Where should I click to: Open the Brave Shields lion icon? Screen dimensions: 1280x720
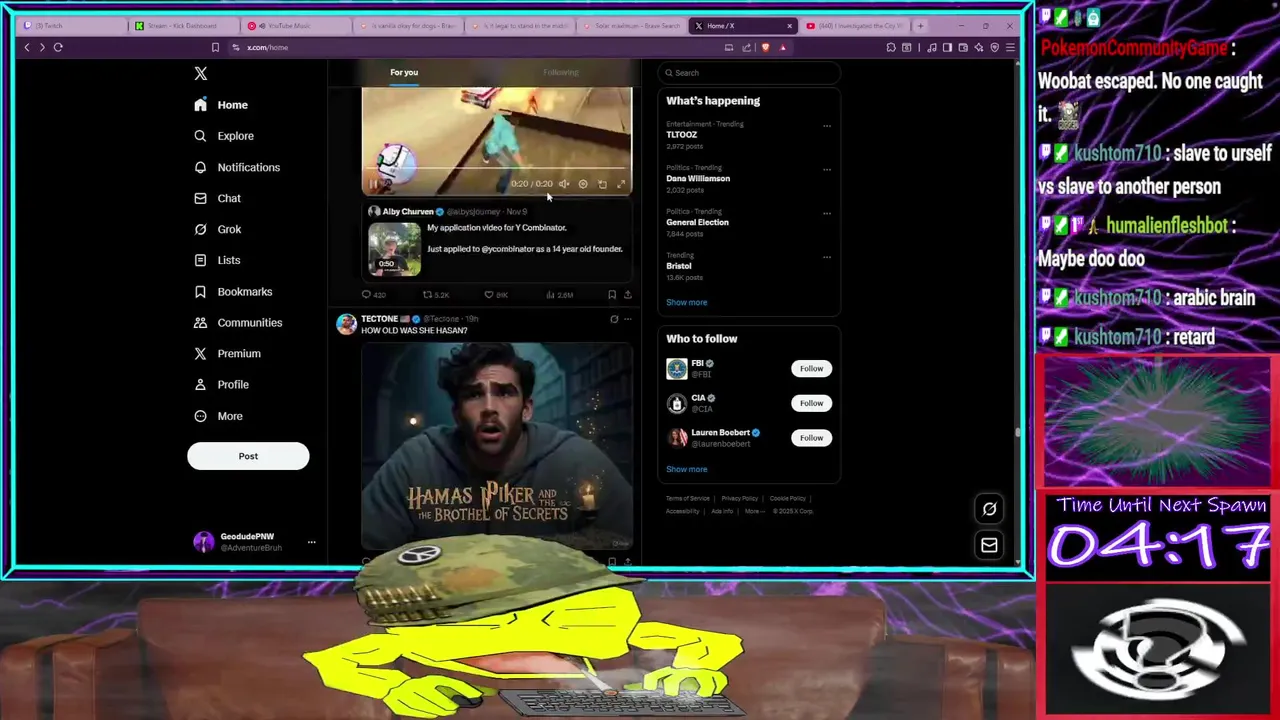(x=766, y=47)
